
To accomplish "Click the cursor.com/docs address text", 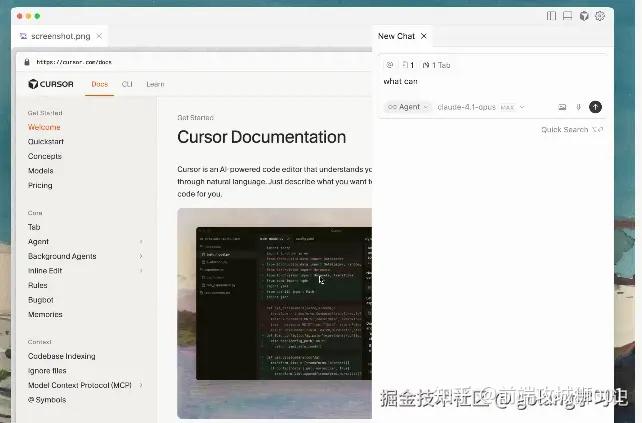I will point(74,62).
